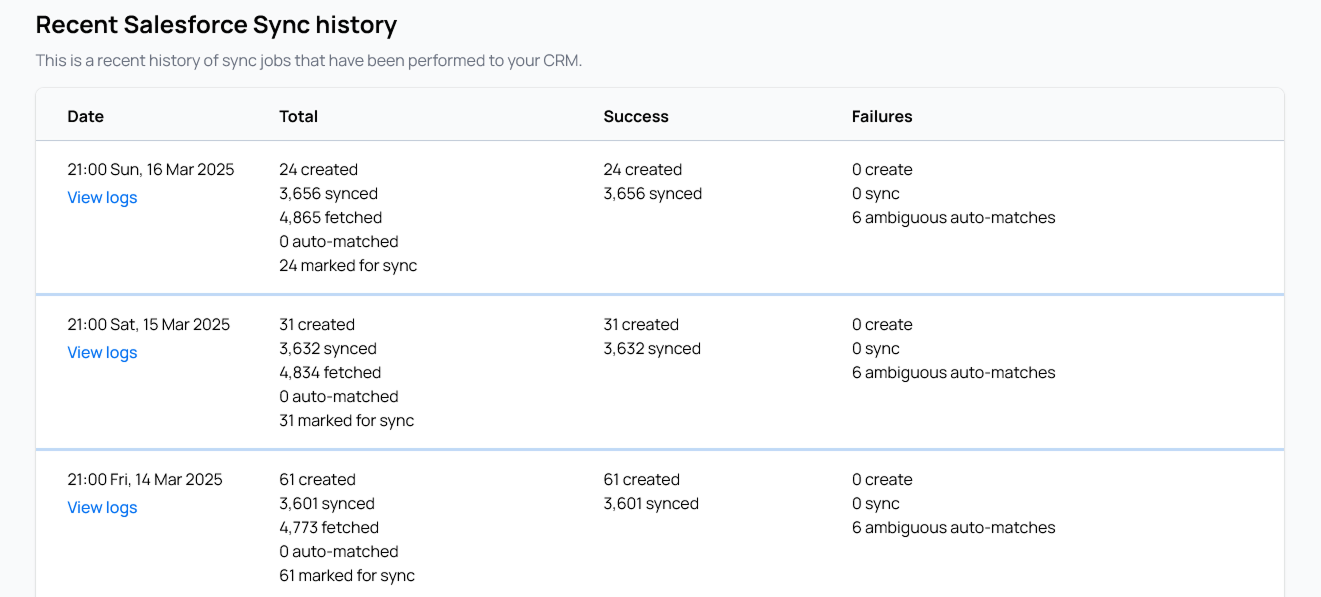This screenshot has height=597, width=1321.
Task: Select the 24 marked for sync entry
Action: [348, 266]
